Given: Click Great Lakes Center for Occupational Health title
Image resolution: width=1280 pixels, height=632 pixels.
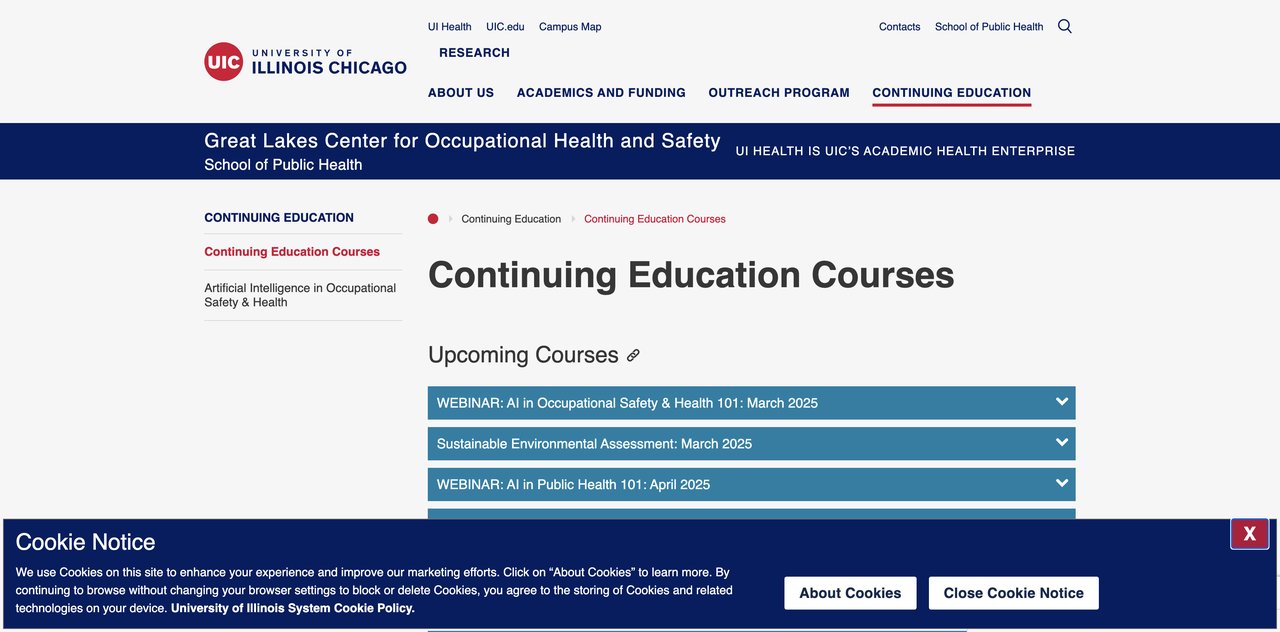Looking at the screenshot, I should tap(462, 141).
